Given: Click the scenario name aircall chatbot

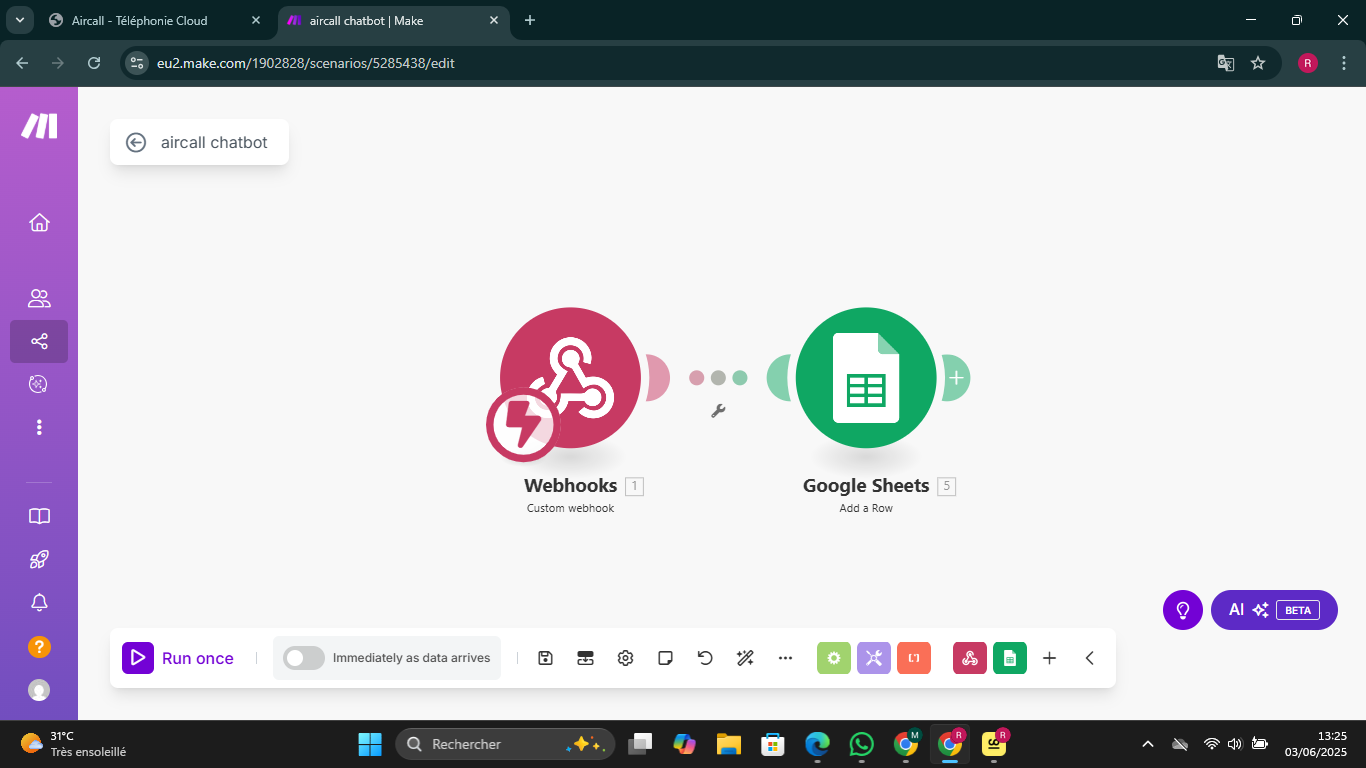Looking at the screenshot, I should [214, 143].
